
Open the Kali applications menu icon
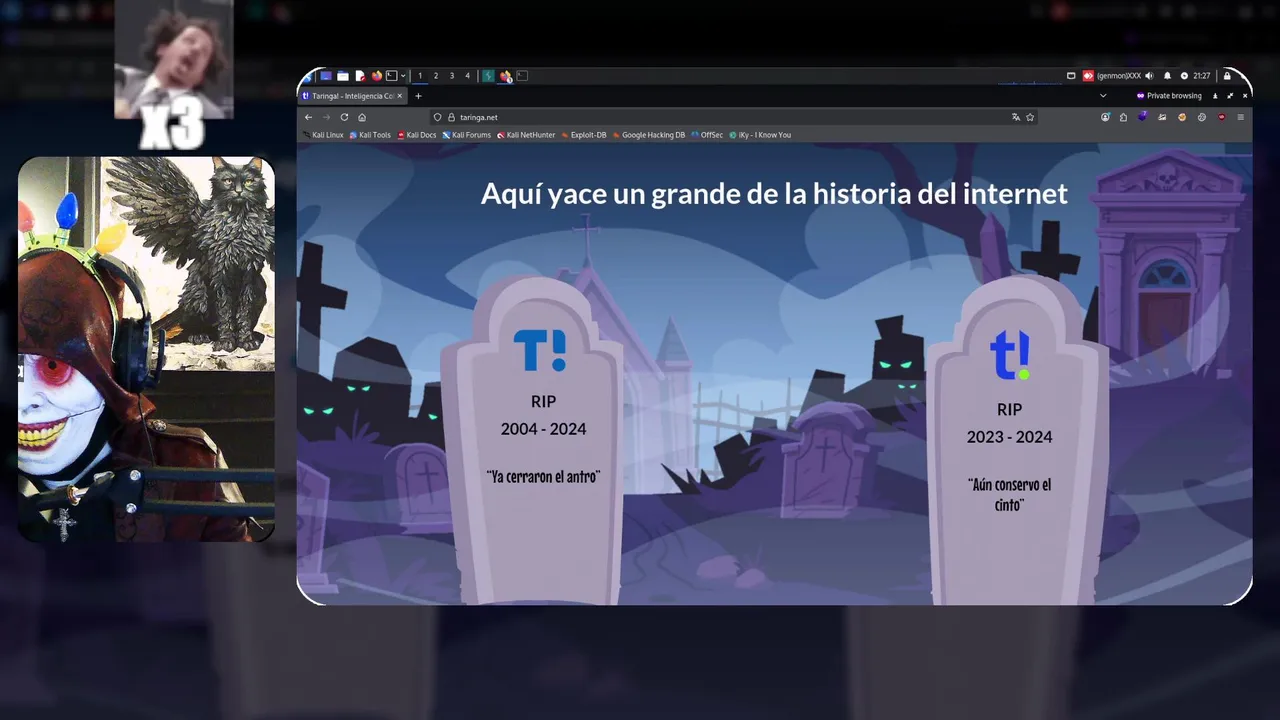pos(308,76)
